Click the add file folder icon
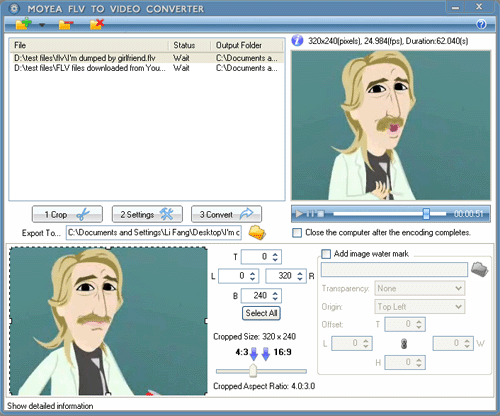This screenshot has height=416, width=500. click(x=24, y=24)
